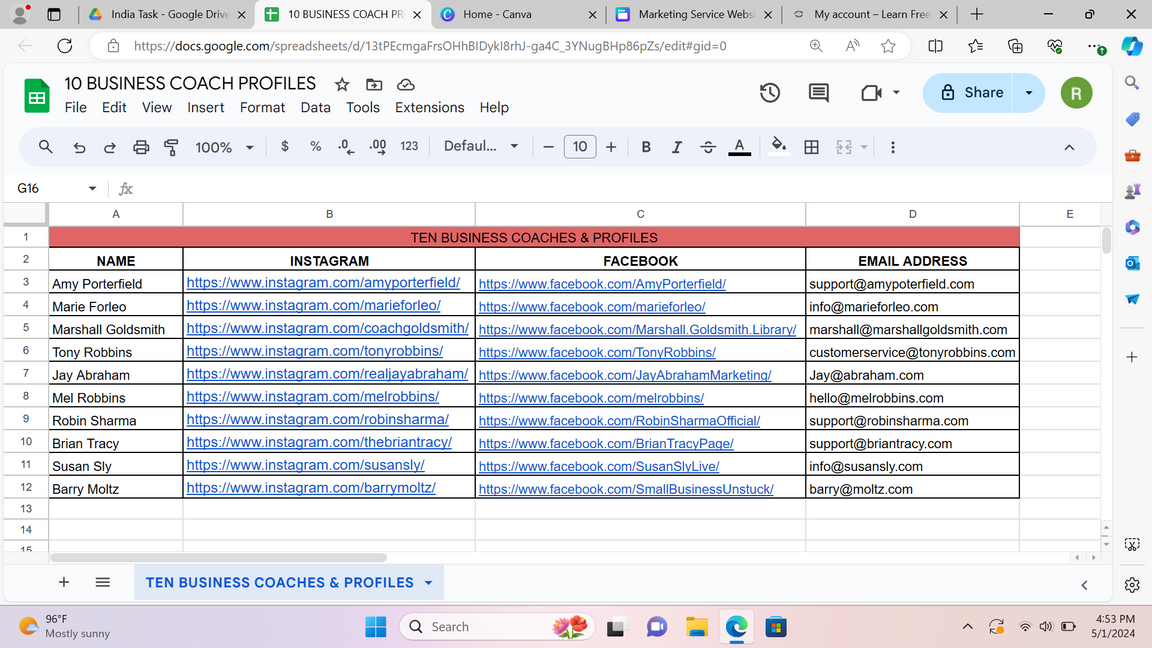Open the three-dot More toolbar options
Viewport: 1152px width, 648px height.
click(x=893, y=147)
